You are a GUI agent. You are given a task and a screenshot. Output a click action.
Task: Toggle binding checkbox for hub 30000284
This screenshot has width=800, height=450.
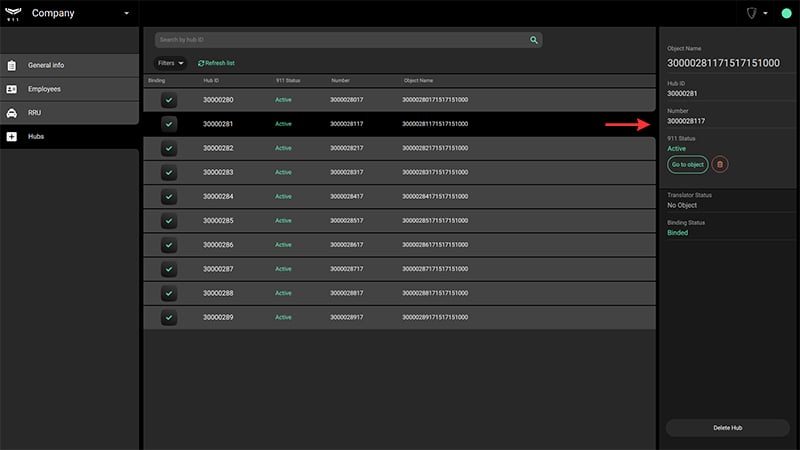coord(169,196)
